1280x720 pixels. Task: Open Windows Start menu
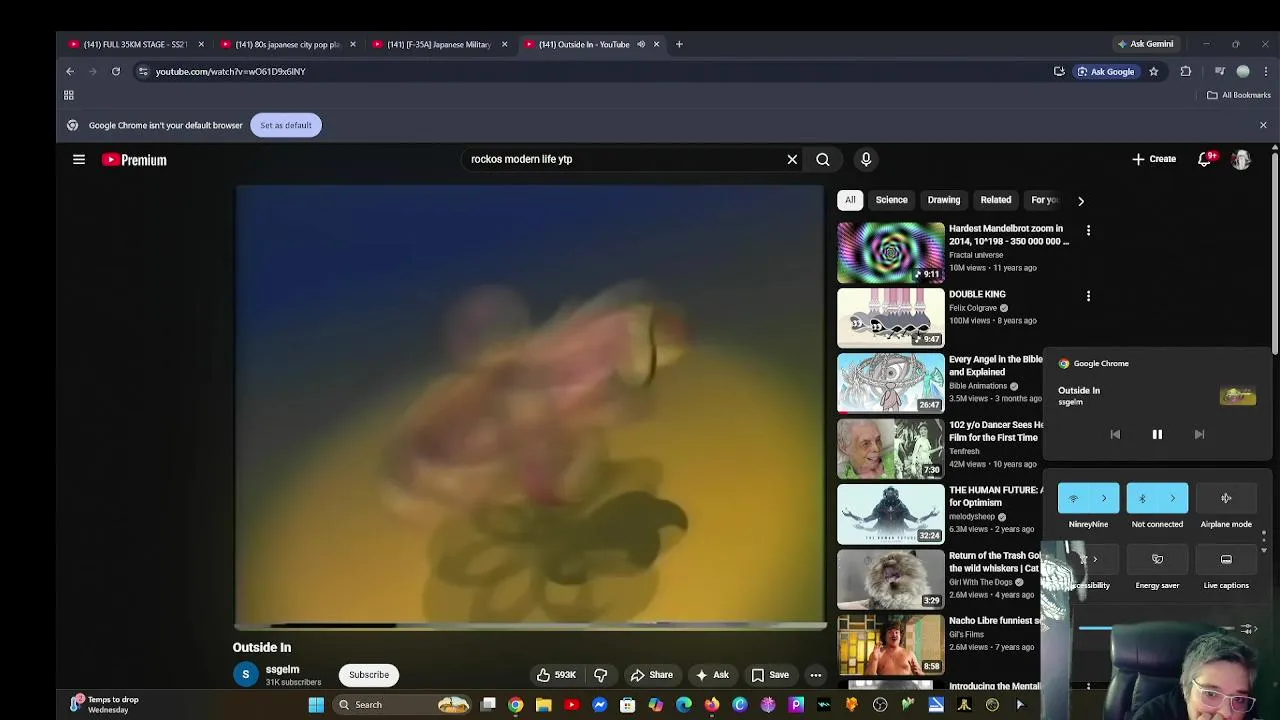coord(316,705)
